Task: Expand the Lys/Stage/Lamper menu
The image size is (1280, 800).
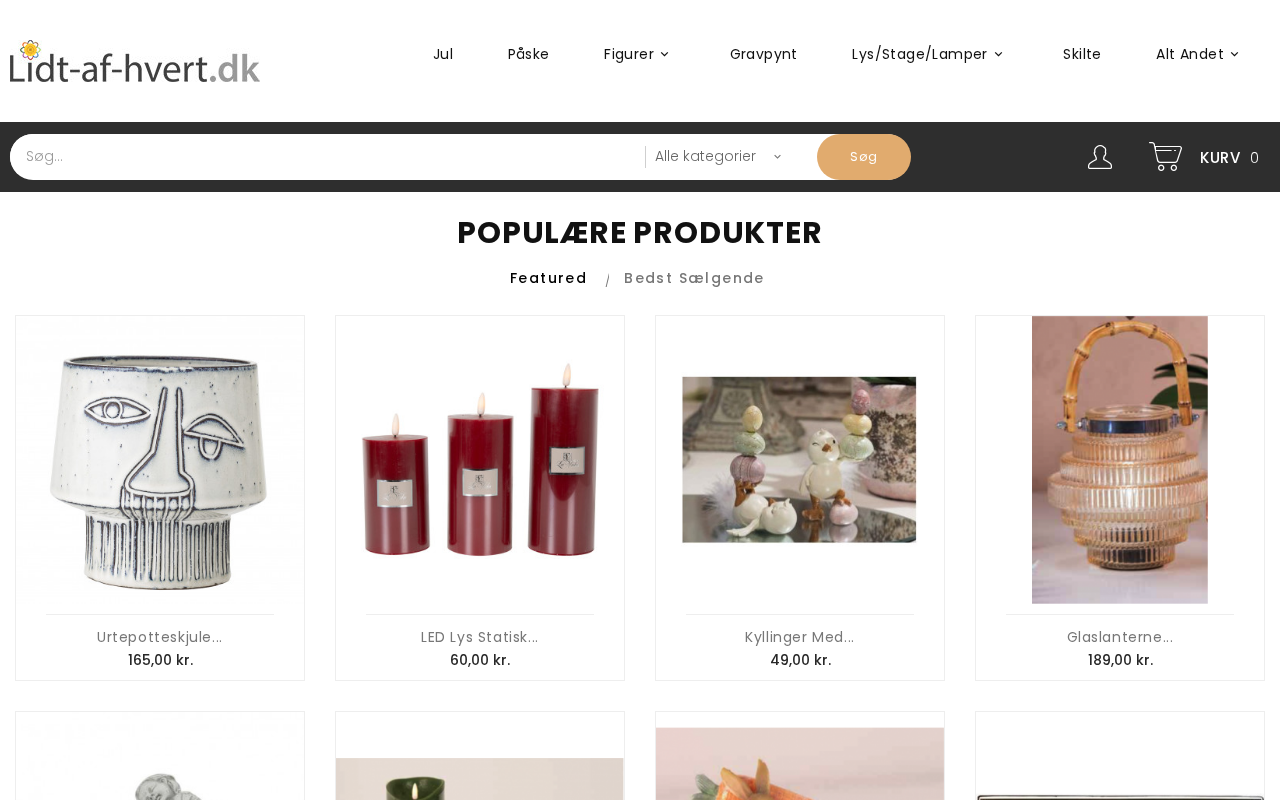Action: 927,54
